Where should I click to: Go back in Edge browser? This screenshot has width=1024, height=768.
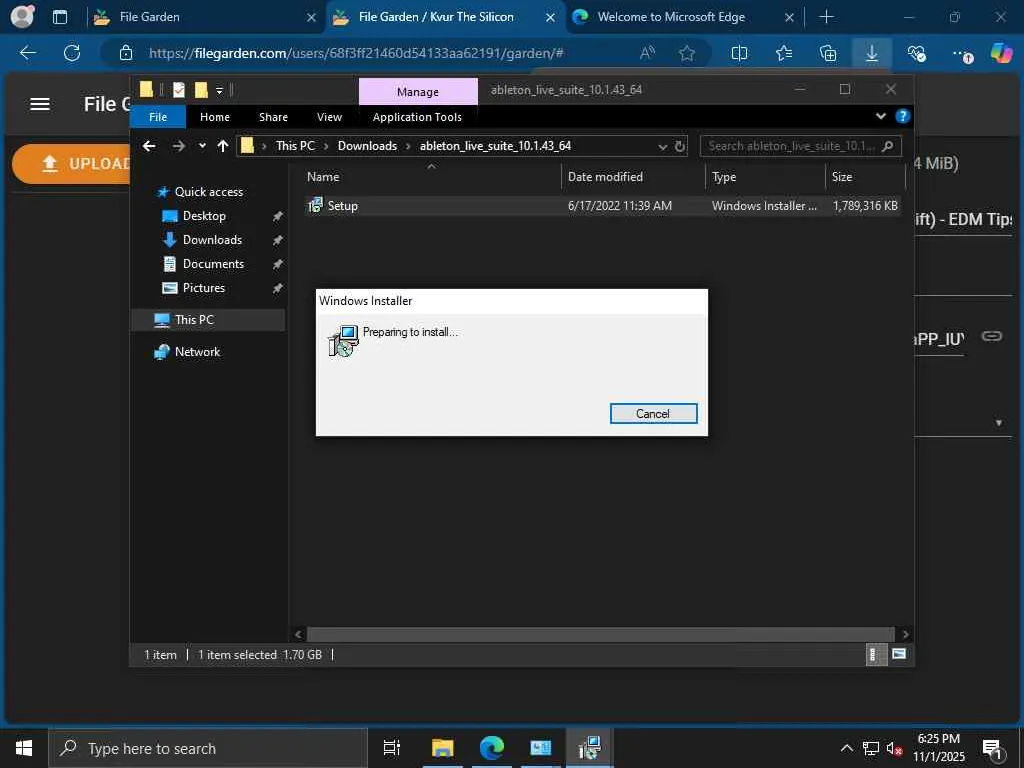28,53
